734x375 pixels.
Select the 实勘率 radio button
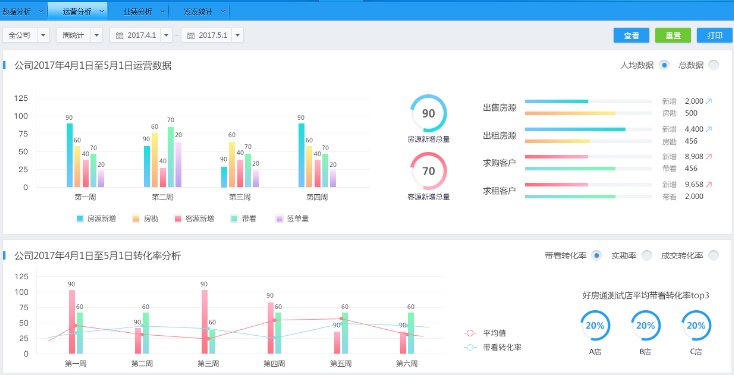(646, 256)
